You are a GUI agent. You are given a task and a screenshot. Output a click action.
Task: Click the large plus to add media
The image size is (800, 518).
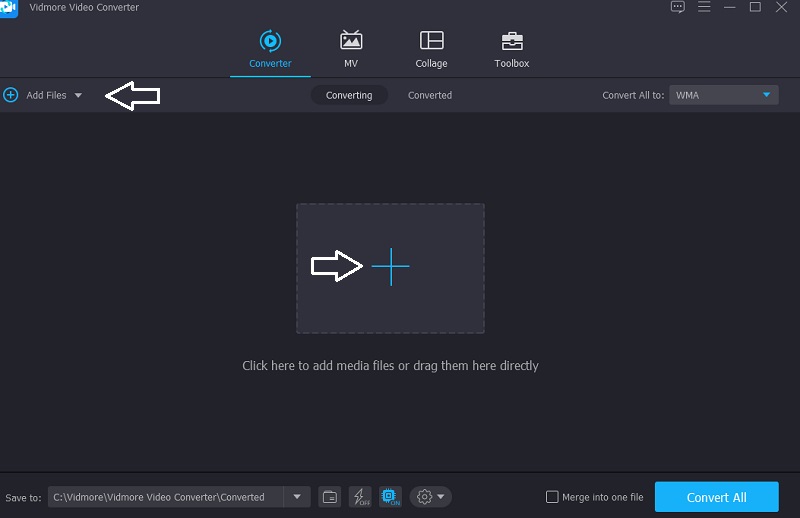[x=390, y=267]
